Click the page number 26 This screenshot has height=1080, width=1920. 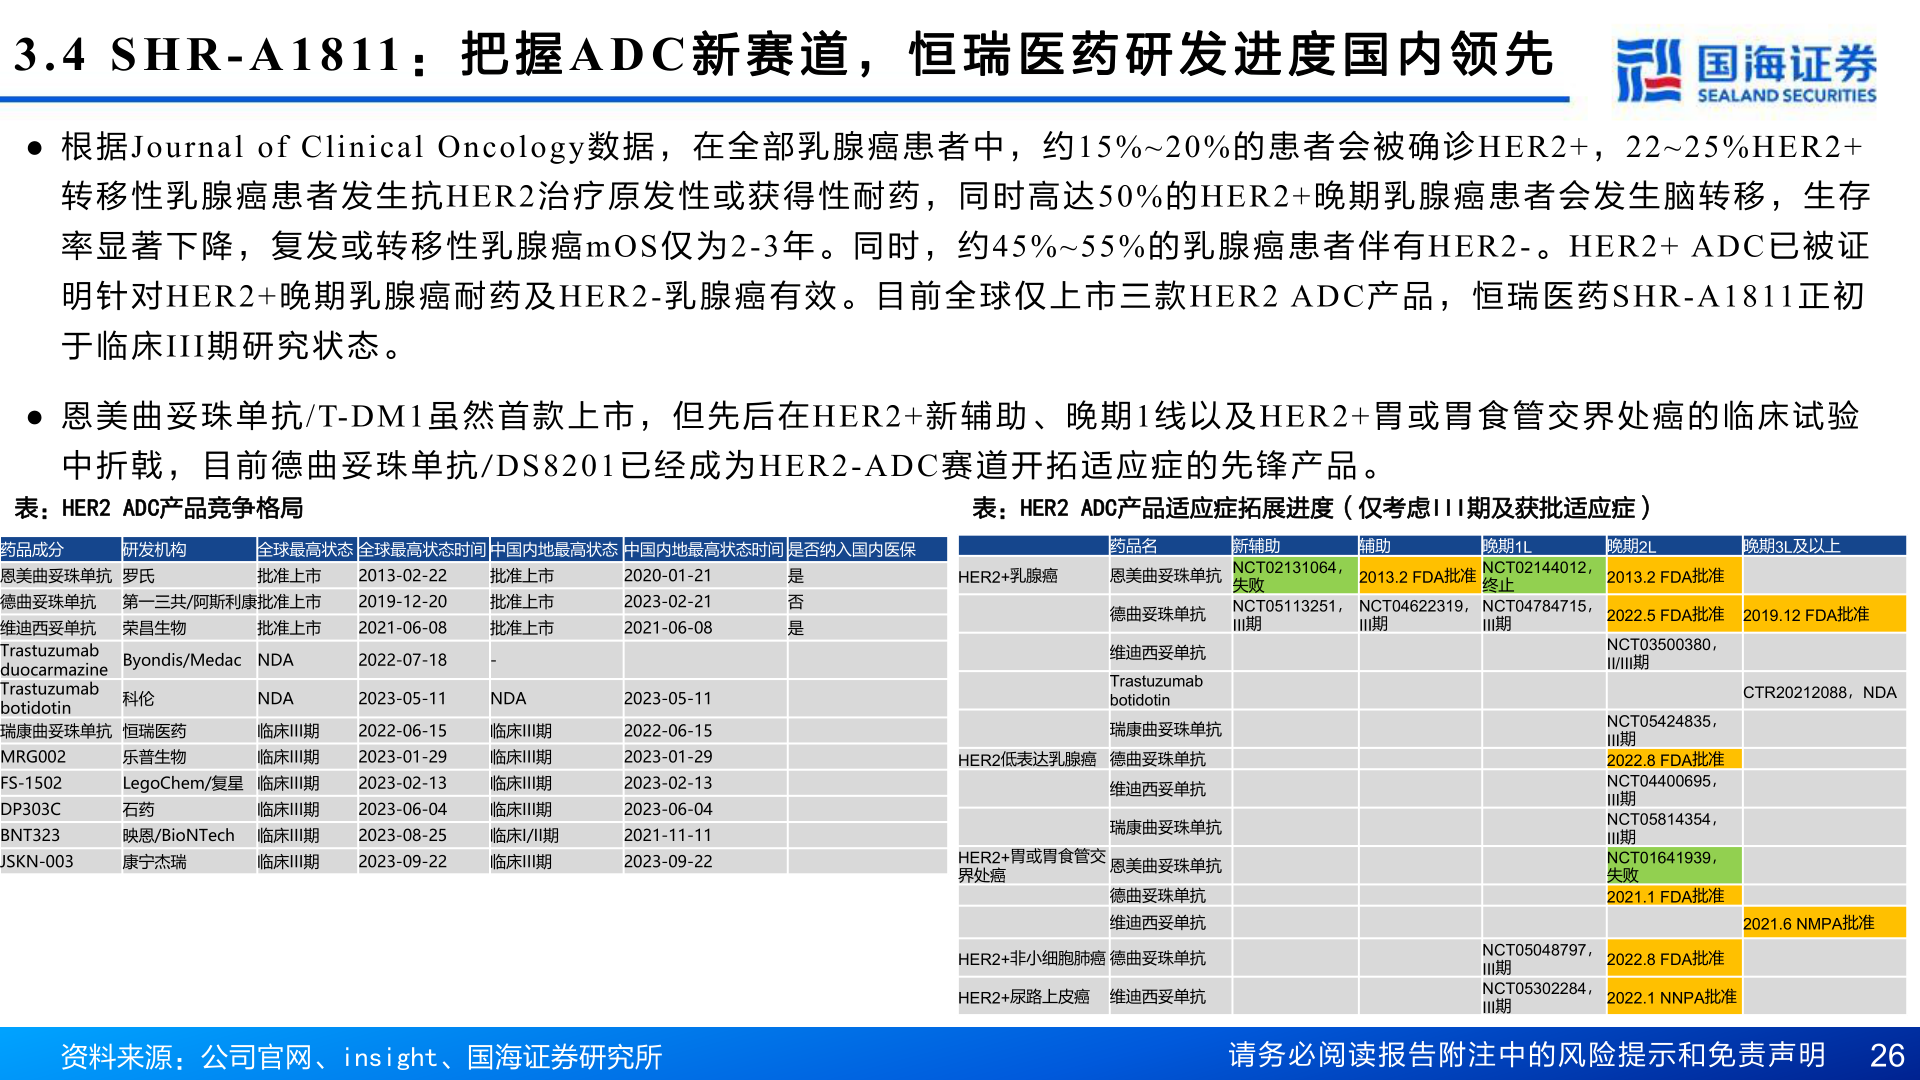click(1887, 1056)
